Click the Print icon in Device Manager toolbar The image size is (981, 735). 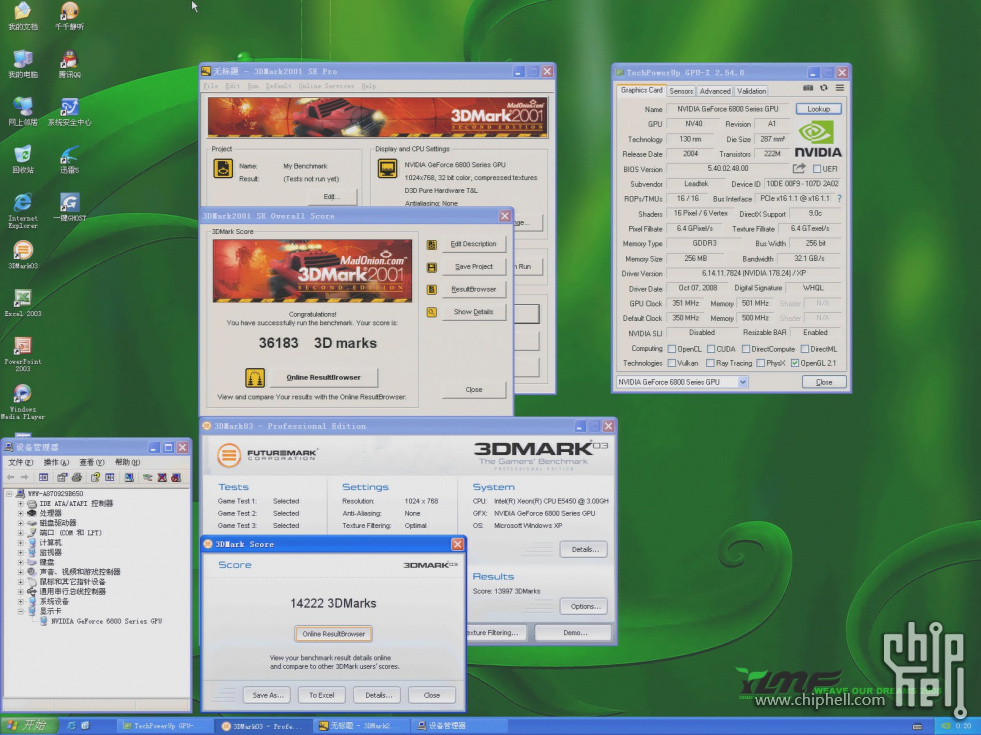(76, 477)
